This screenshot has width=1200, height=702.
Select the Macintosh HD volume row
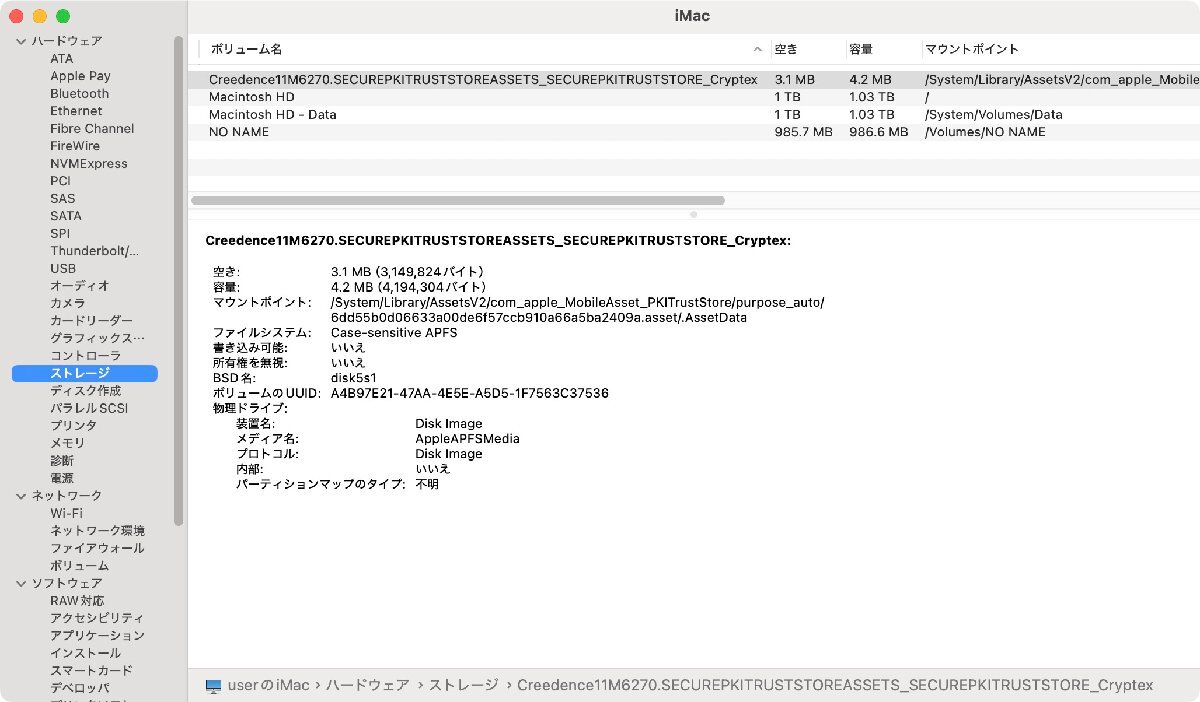pos(694,97)
